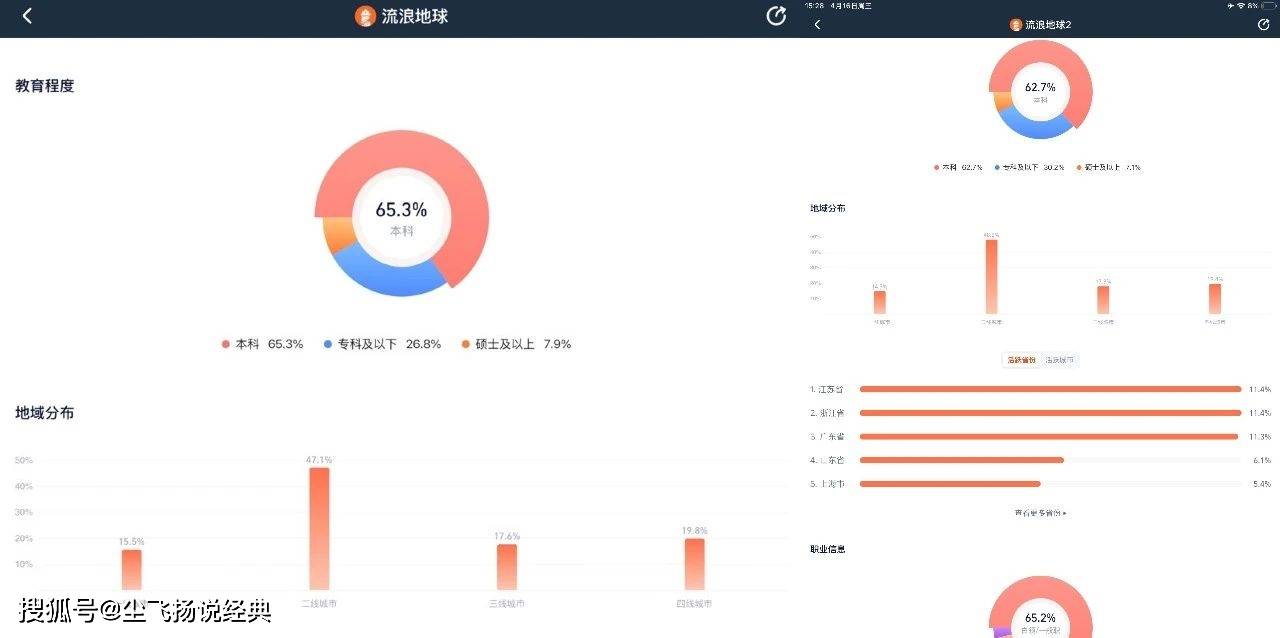Click the 地域分布 heading in the 流浪地球2 panel
1280x638 pixels.
click(828, 208)
